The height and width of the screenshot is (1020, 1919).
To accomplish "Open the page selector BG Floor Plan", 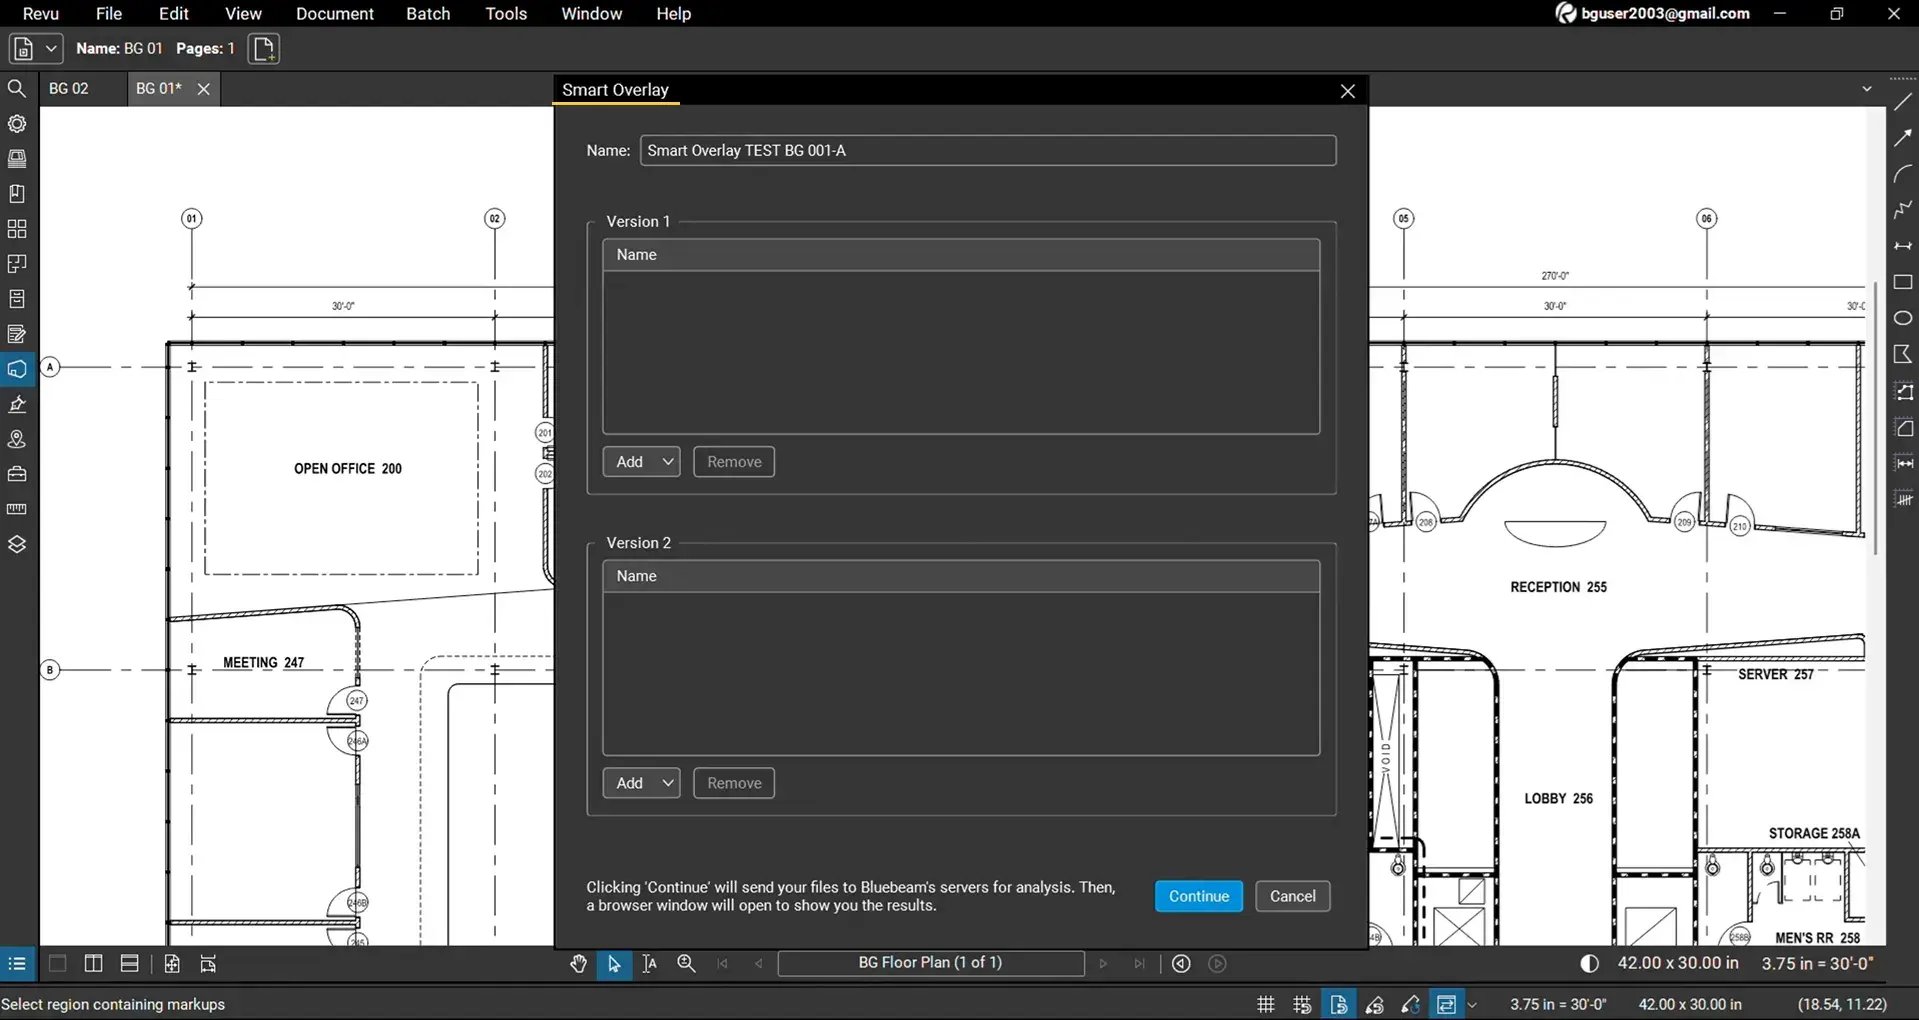I will [x=931, y=963].
